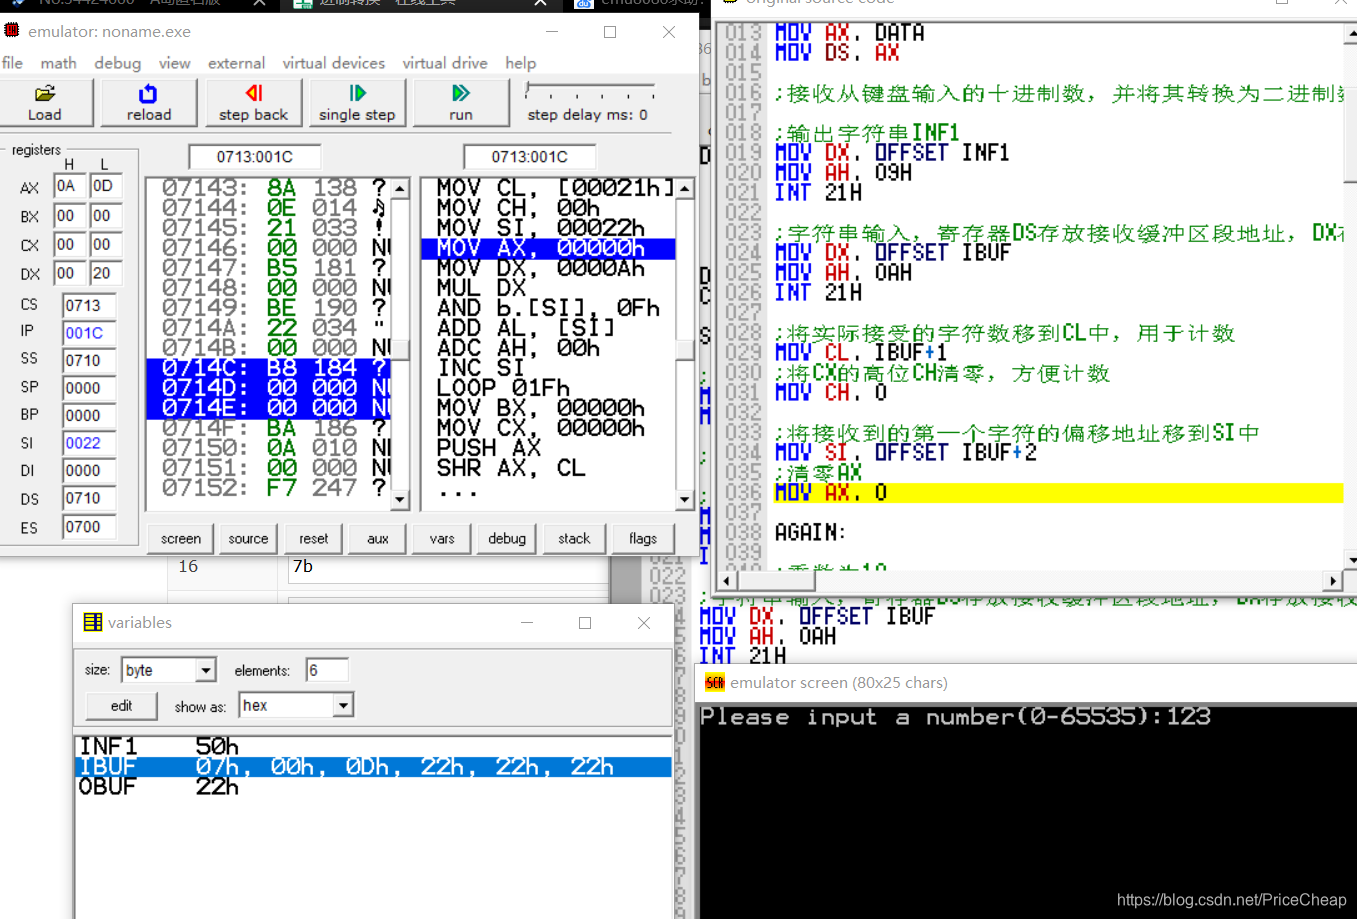Select the LOOP 01Fh disassembly line
1357x919 pixels.
[x=548, y=388]
